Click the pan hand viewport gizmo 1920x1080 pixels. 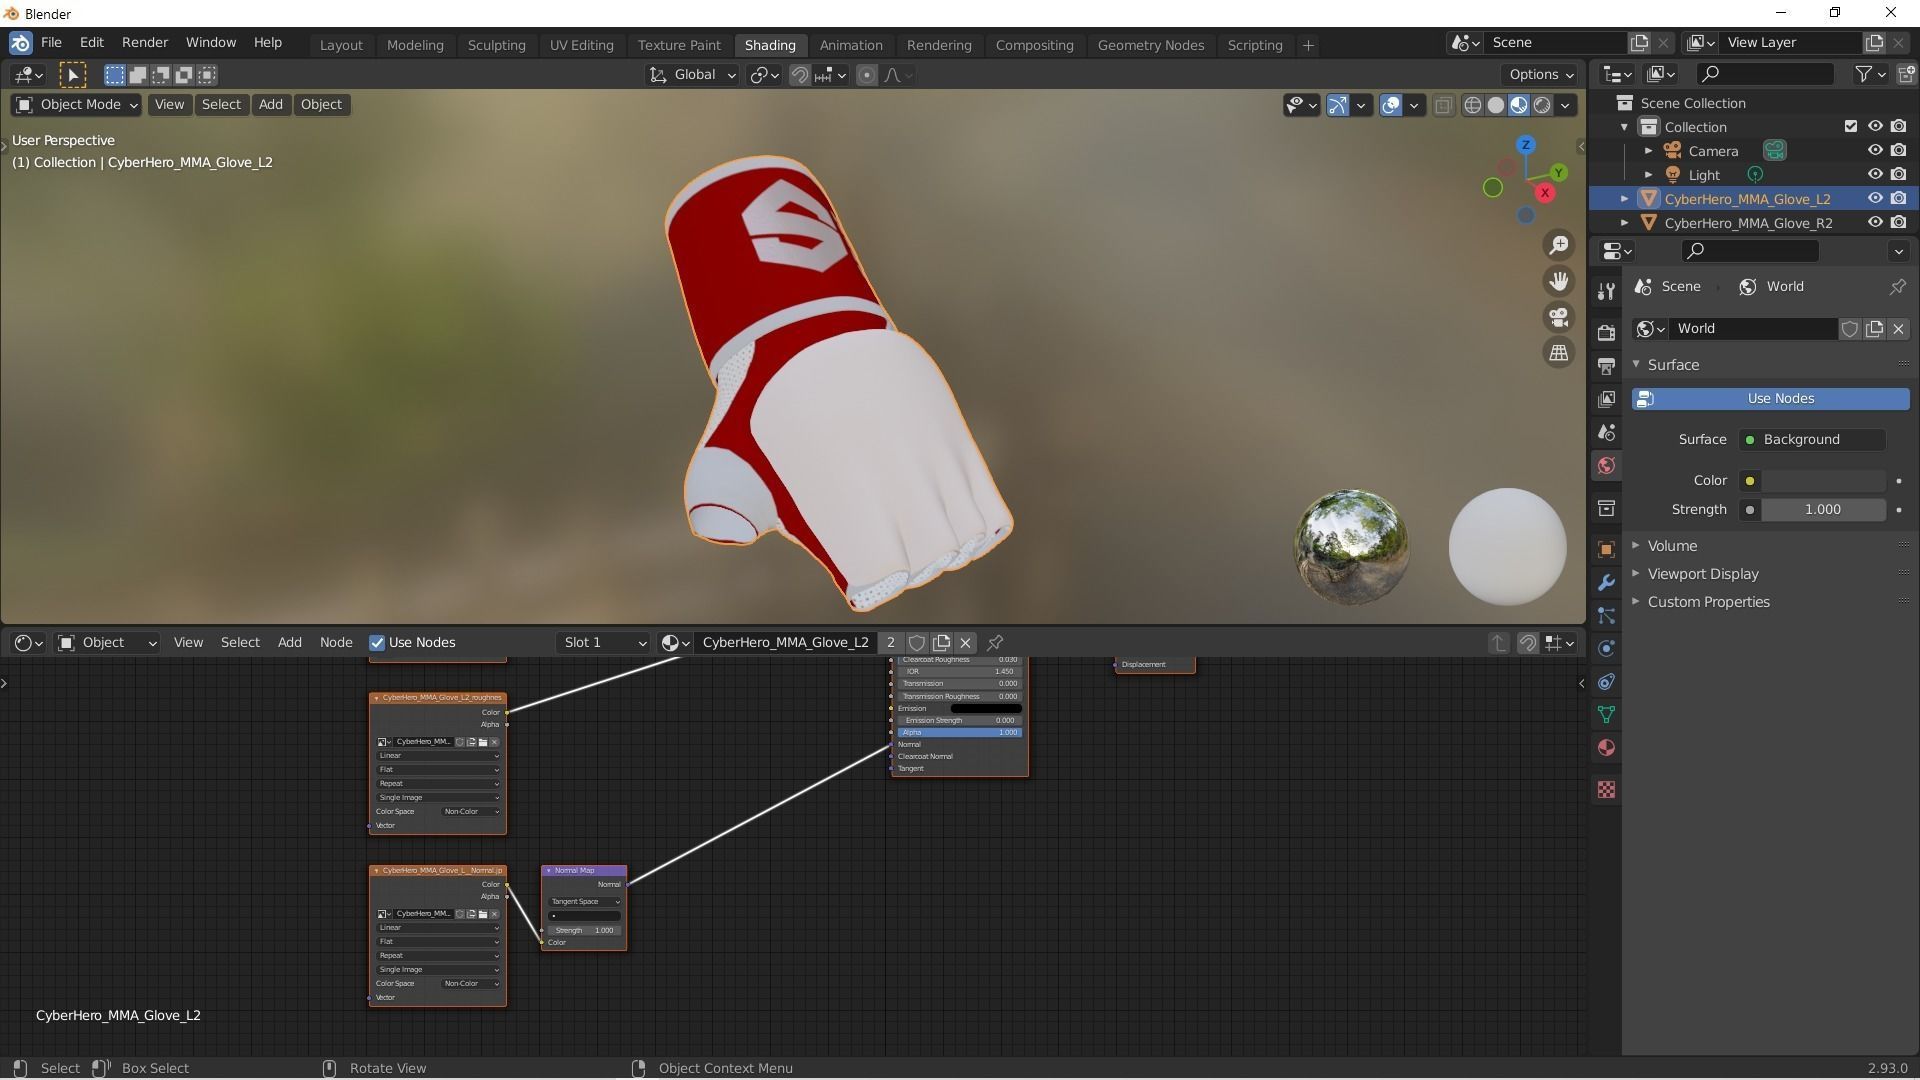click(x=1558, y=282)
